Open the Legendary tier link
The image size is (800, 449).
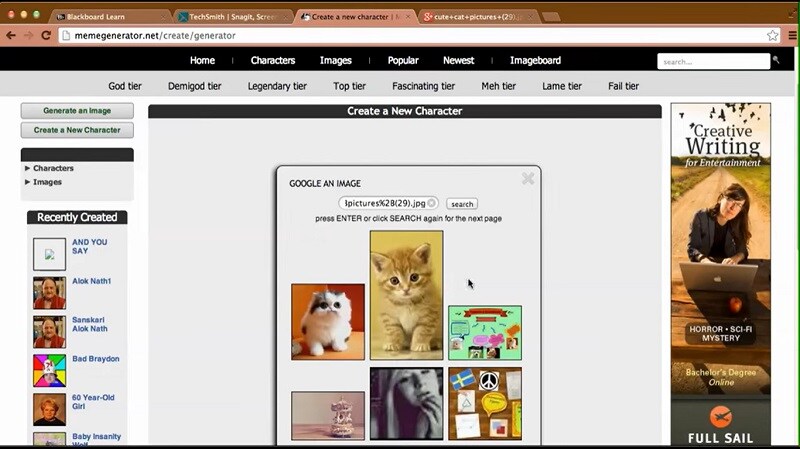(x=277, y=86)
